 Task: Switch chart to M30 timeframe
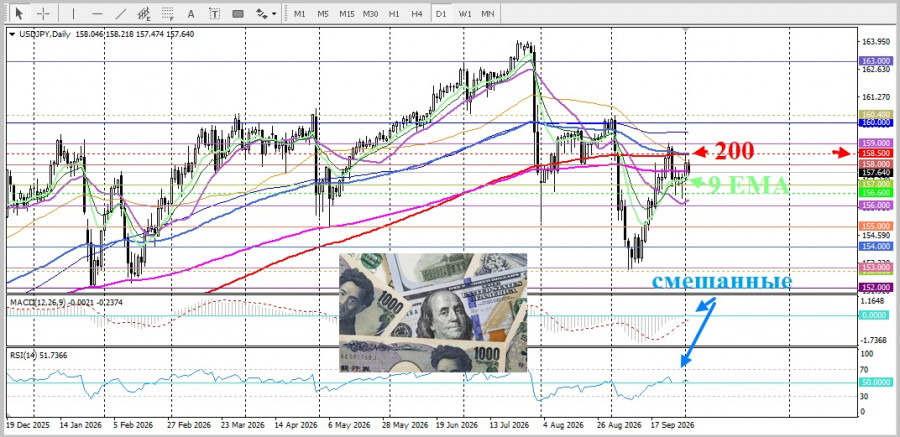coord(370,13)
